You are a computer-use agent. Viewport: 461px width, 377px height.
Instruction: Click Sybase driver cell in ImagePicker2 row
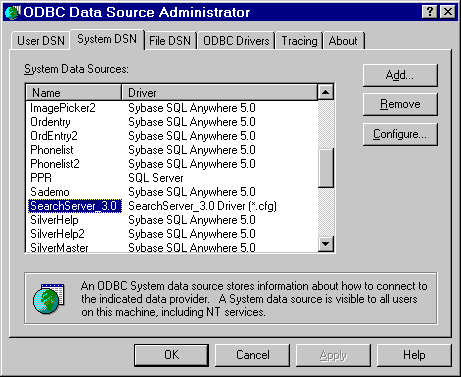pos(192,108)
